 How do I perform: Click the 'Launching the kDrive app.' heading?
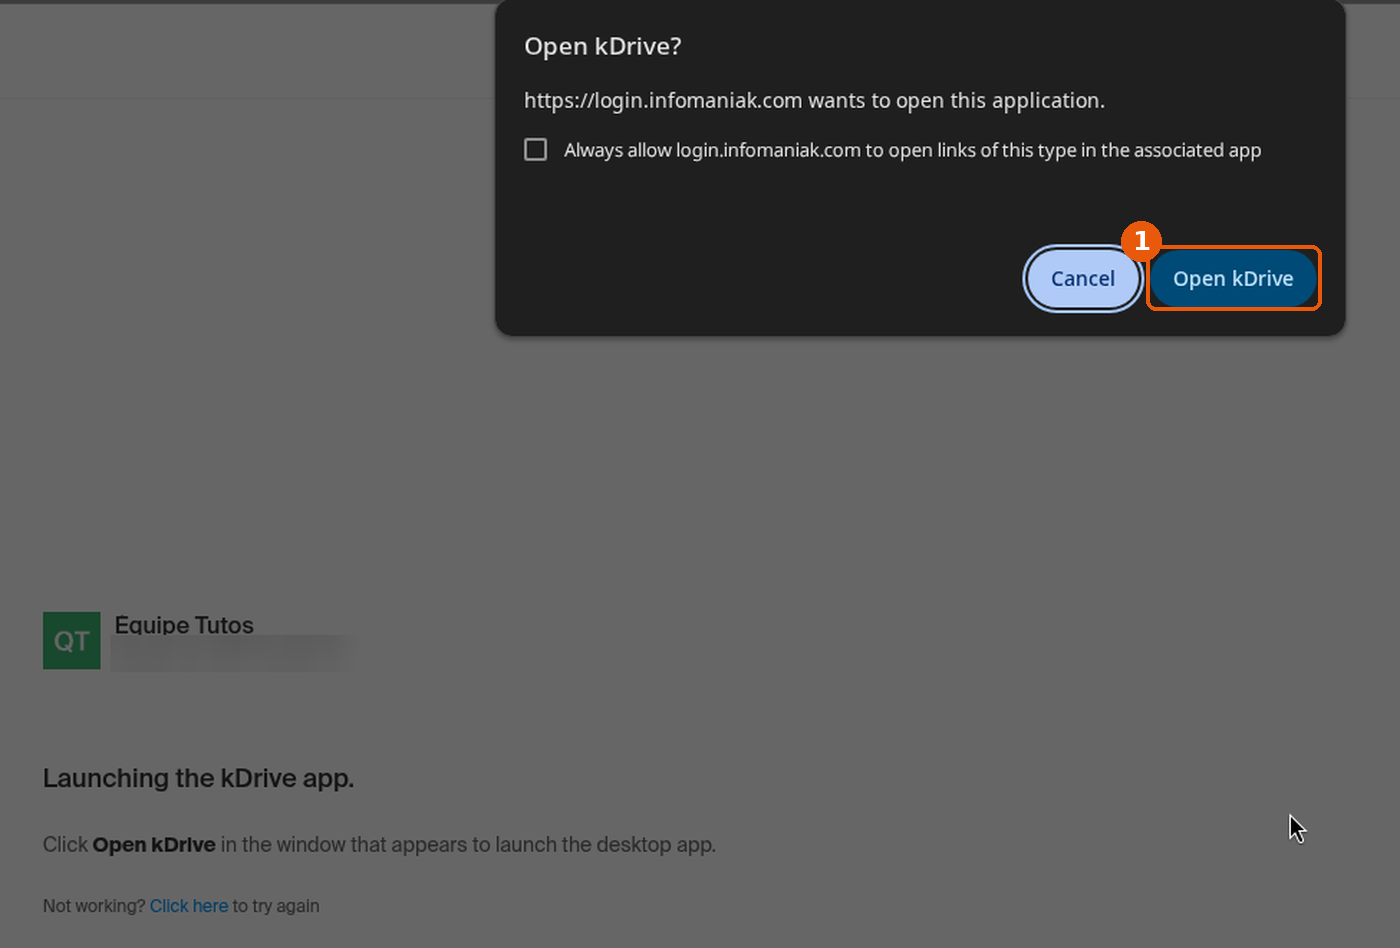coord(199,778)
